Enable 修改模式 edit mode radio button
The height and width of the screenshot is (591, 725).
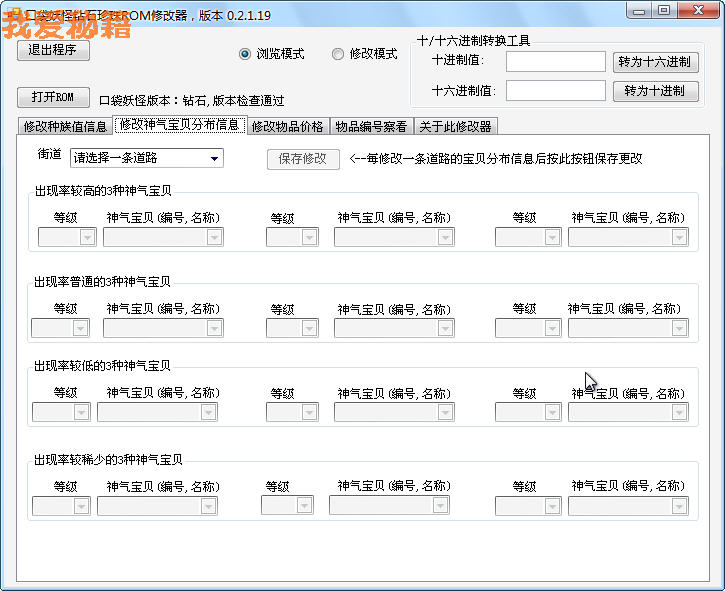pos(338,54)
